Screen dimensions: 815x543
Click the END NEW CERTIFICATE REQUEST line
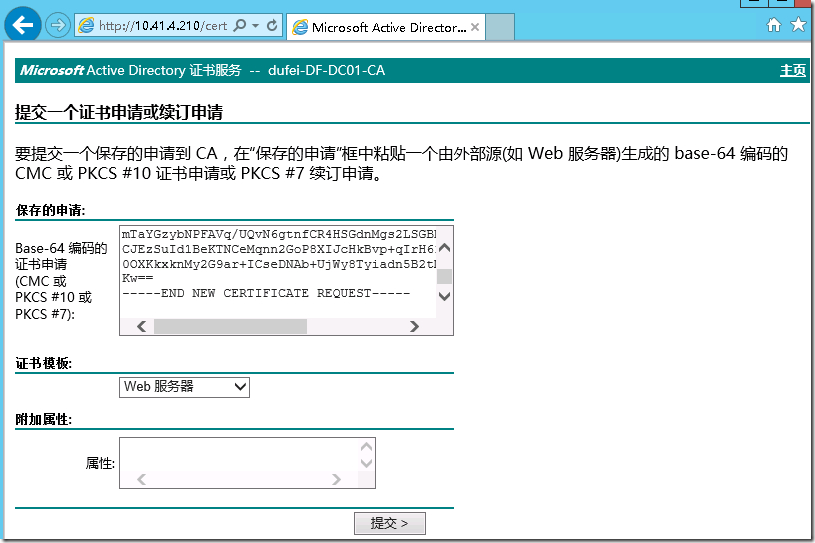[x=266, y=293]
